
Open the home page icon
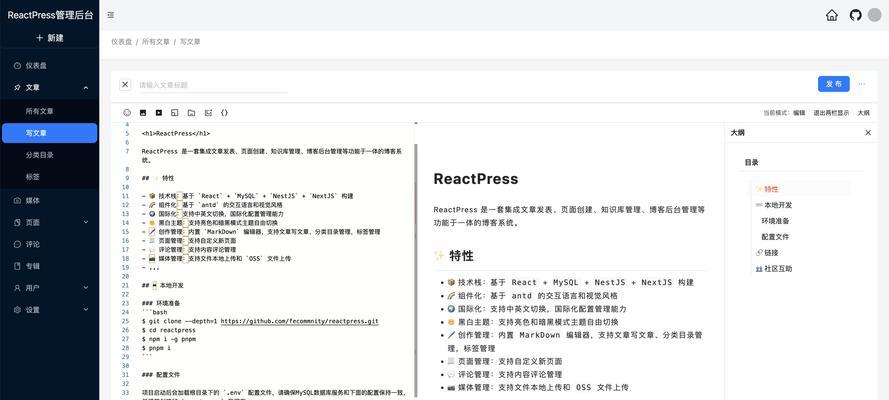tap(832, 15)
